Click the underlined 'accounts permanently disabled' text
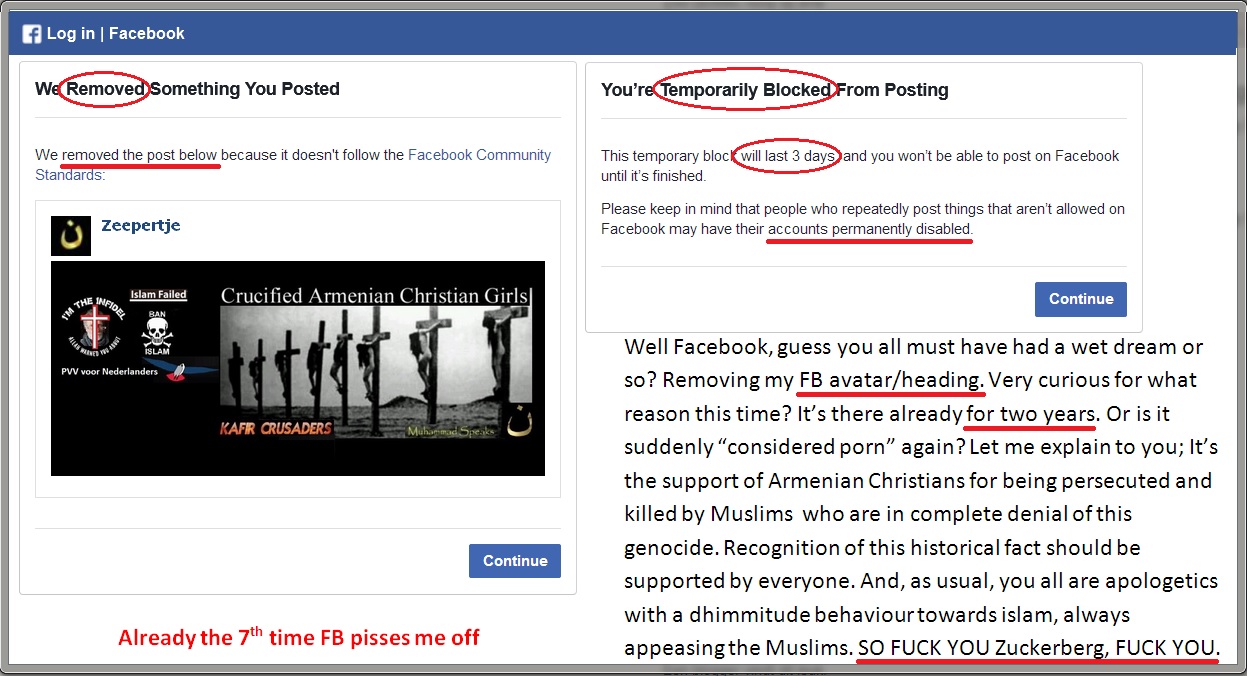 [x=869, y=229]
